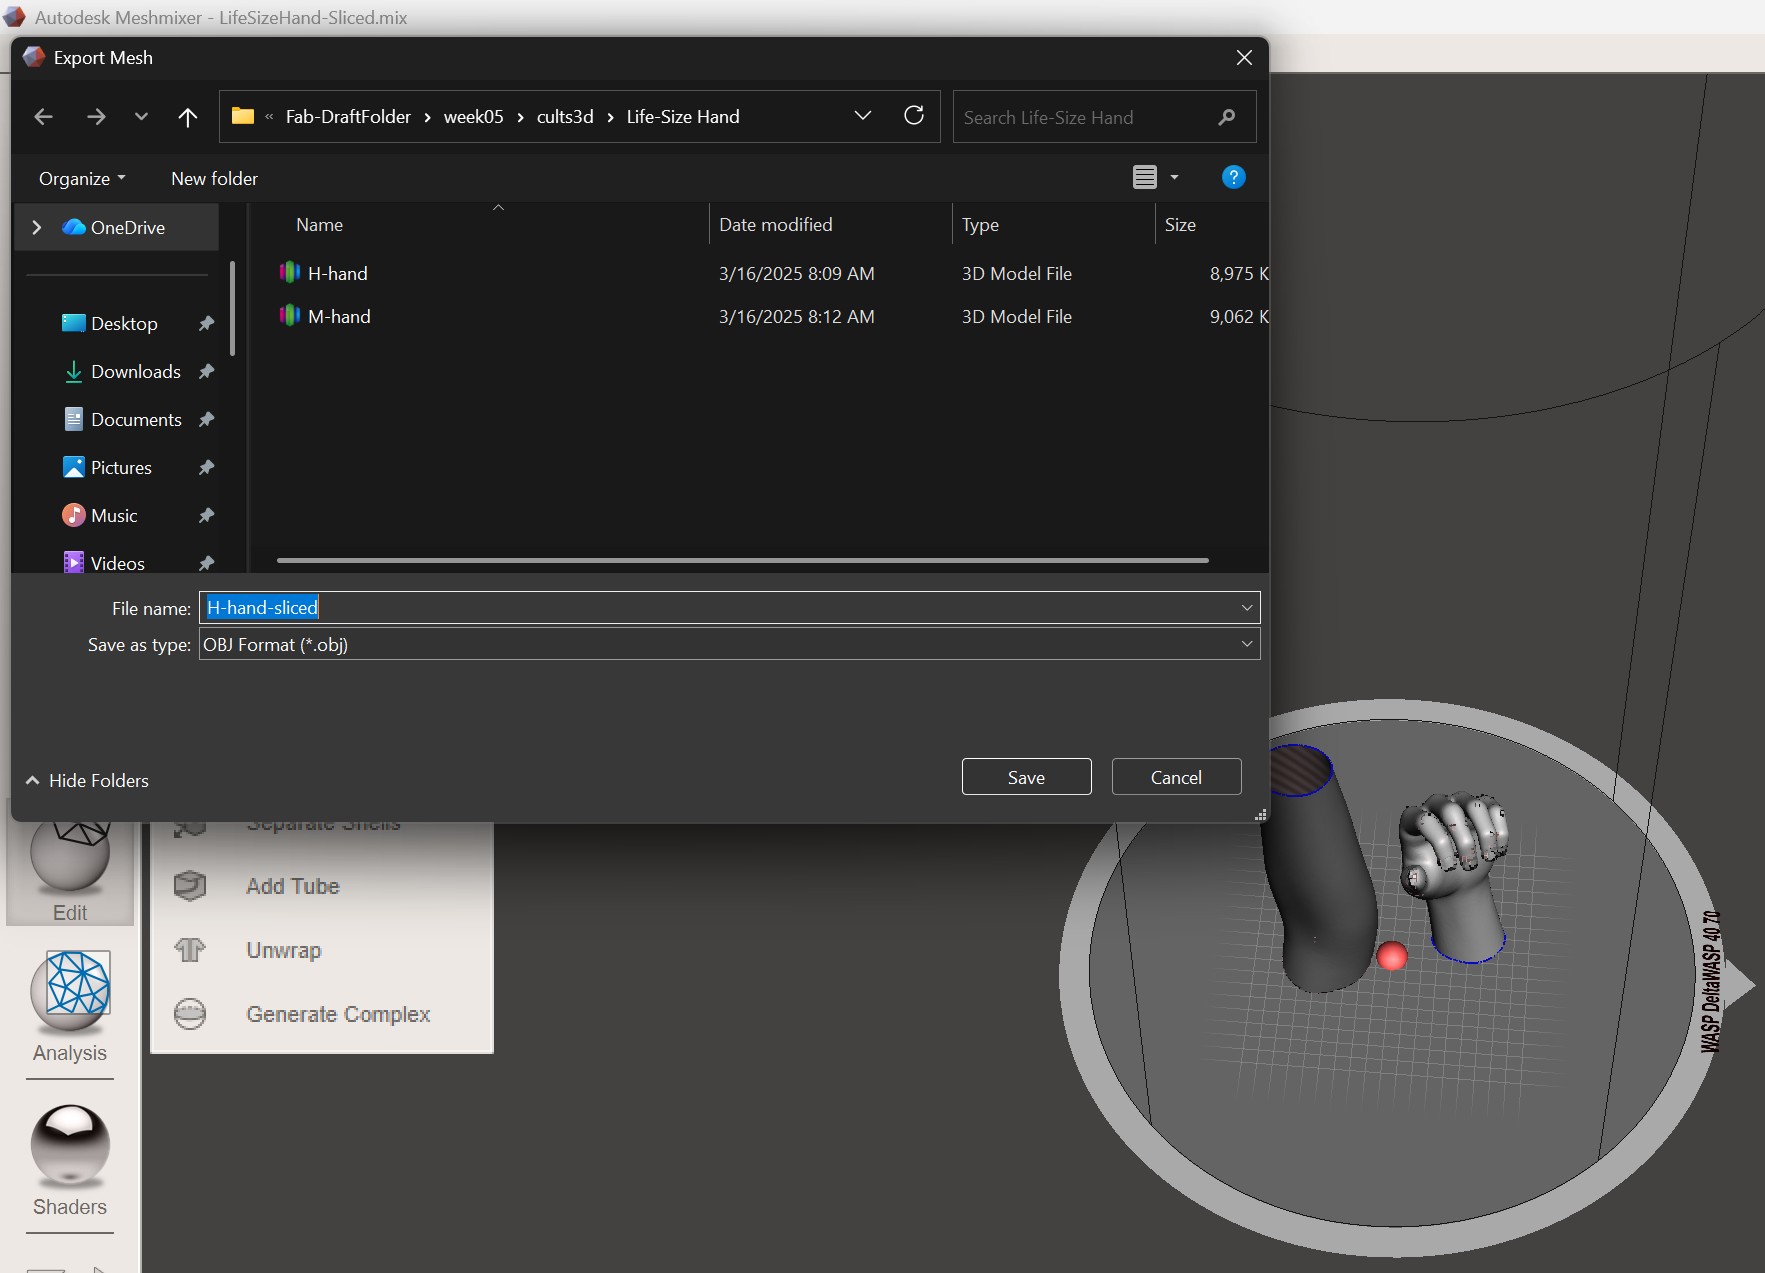
Task: Expand the cults3d breadcrumb chevron
Action: pos(610,117)
